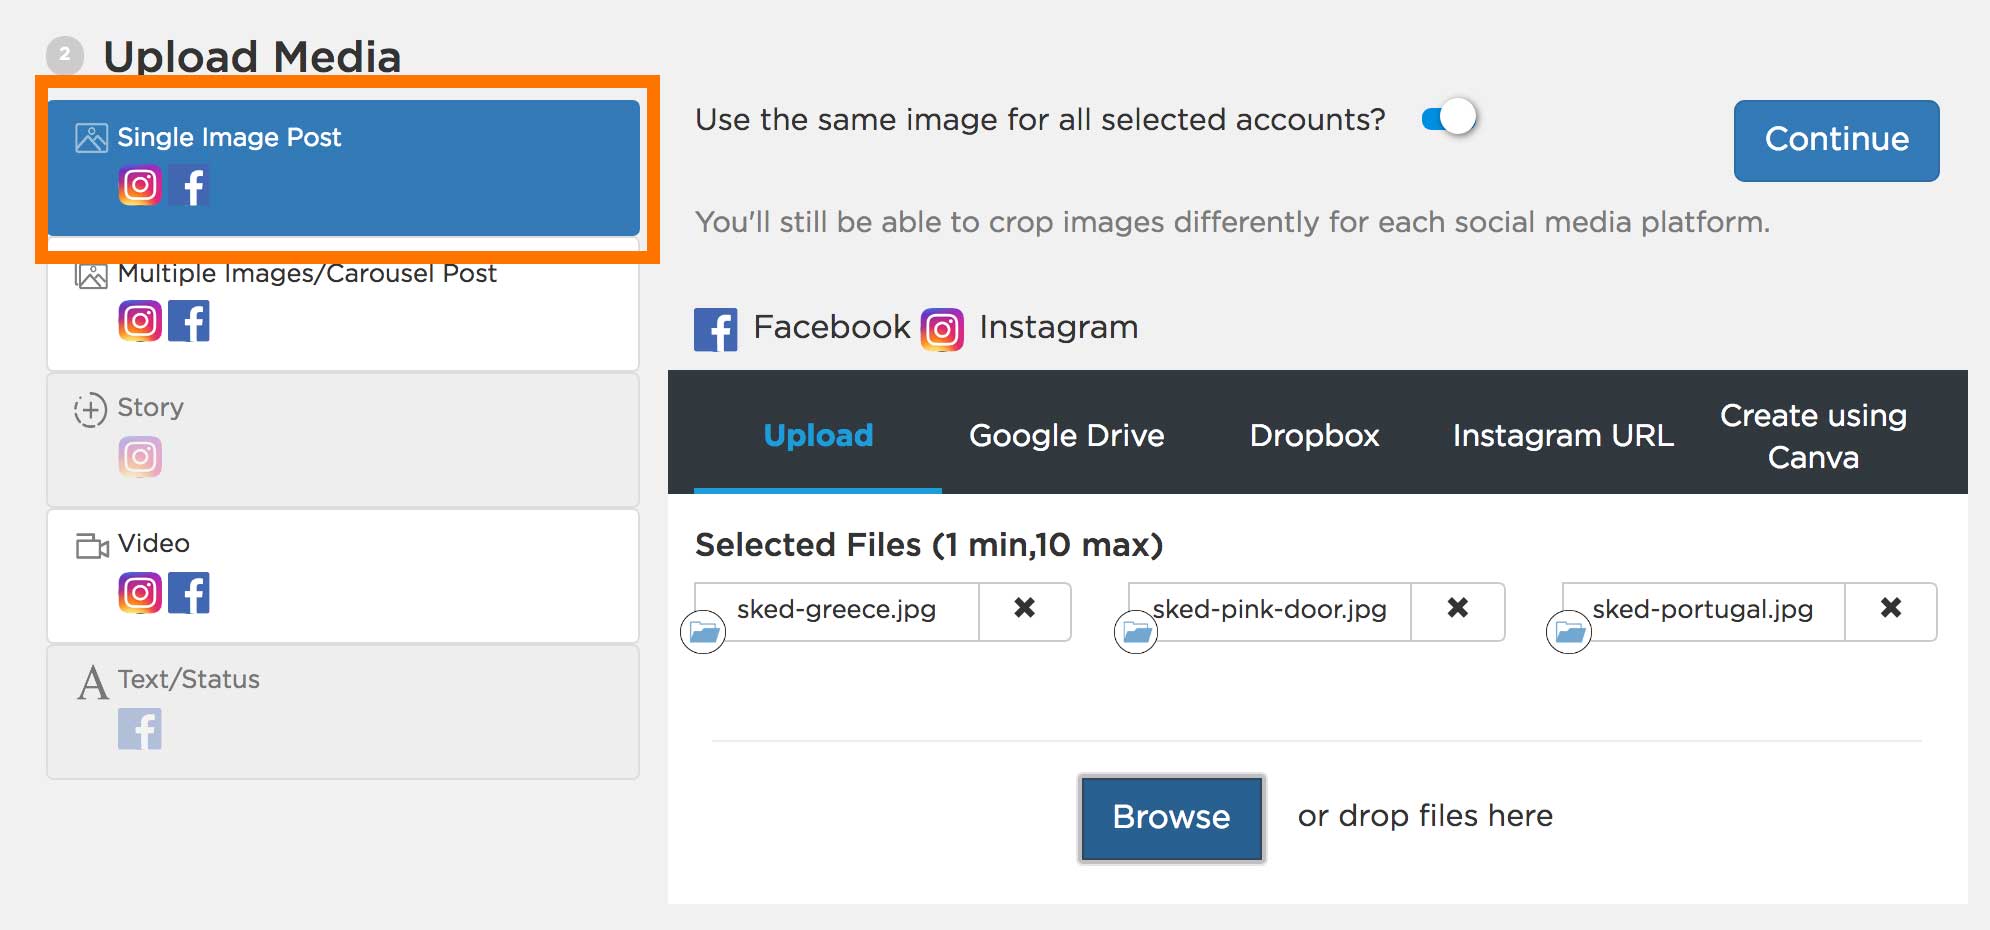Click the Facebook icon under Video
Screen dimensions: 1990x930
coord(191,592)
